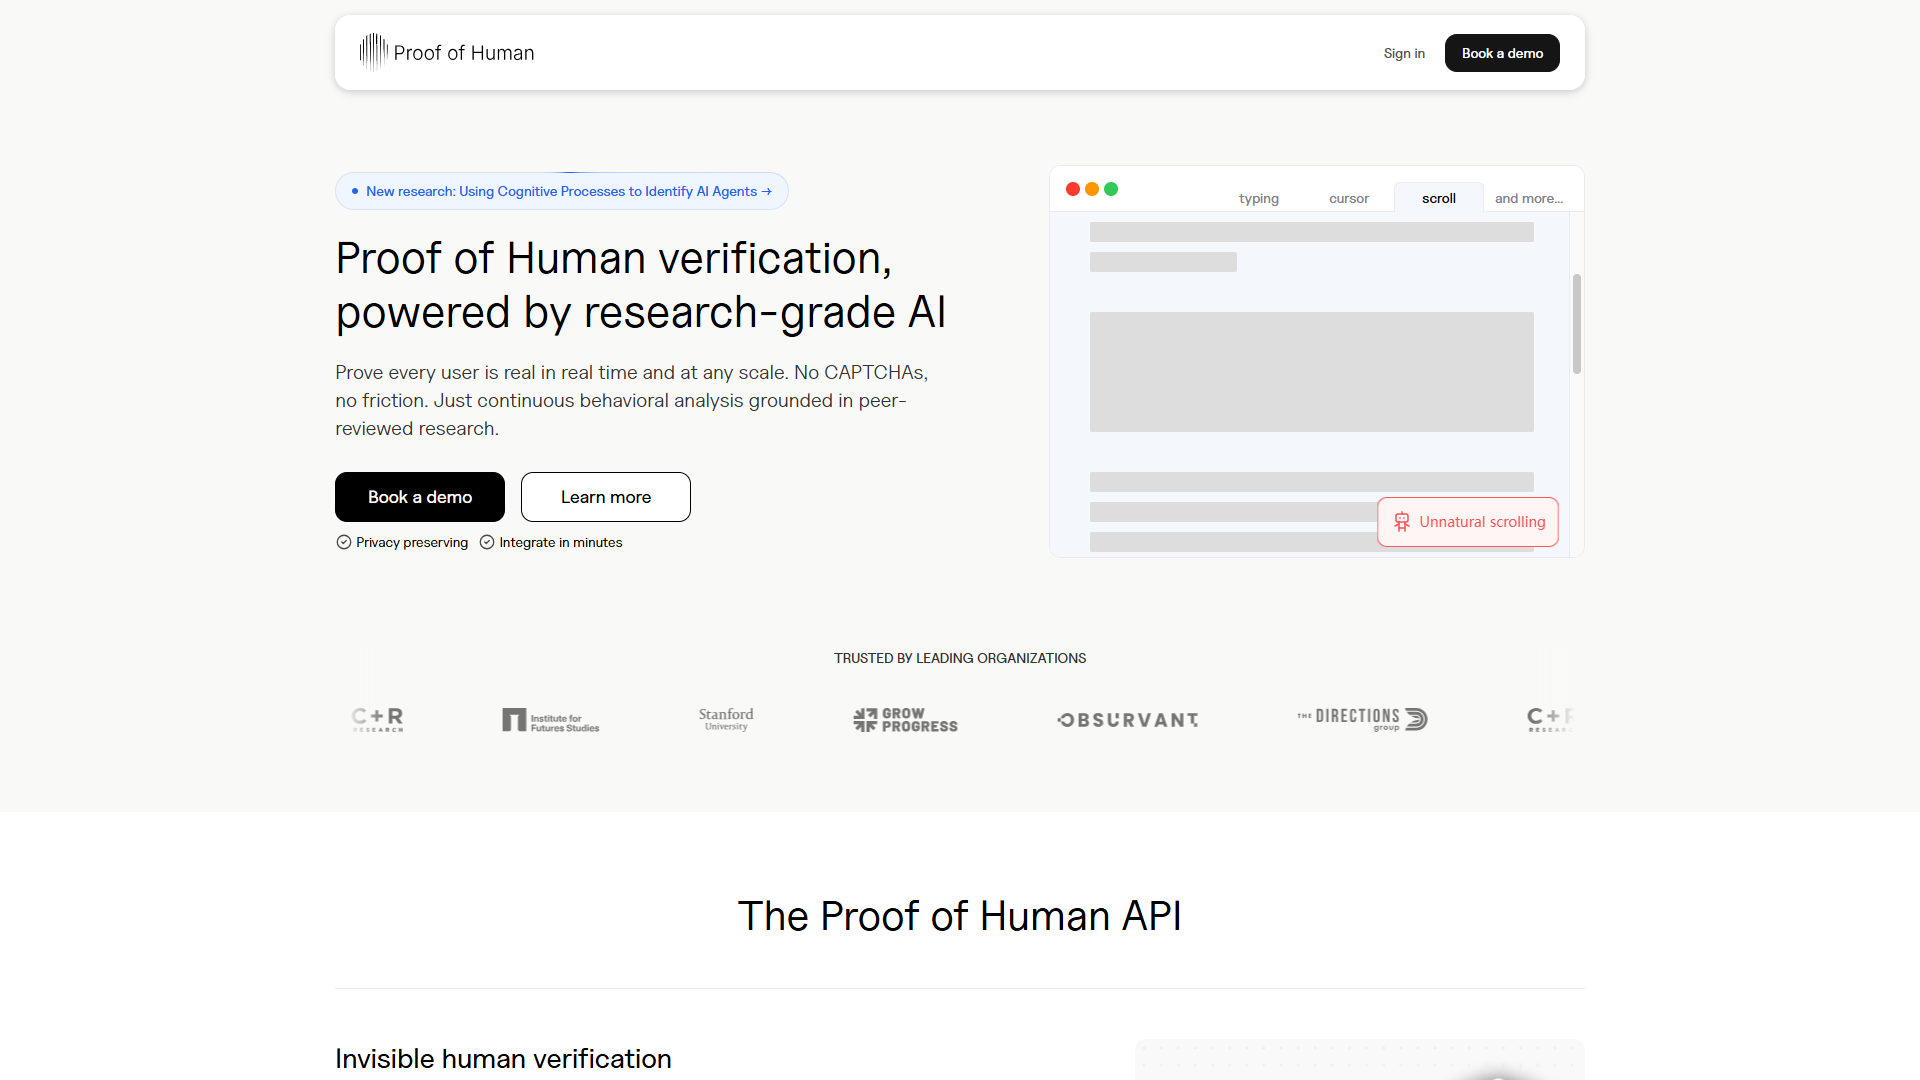Viewport: 1920px width, 1080px height.
Task: Click the main hero headline text
Action: 640,286
